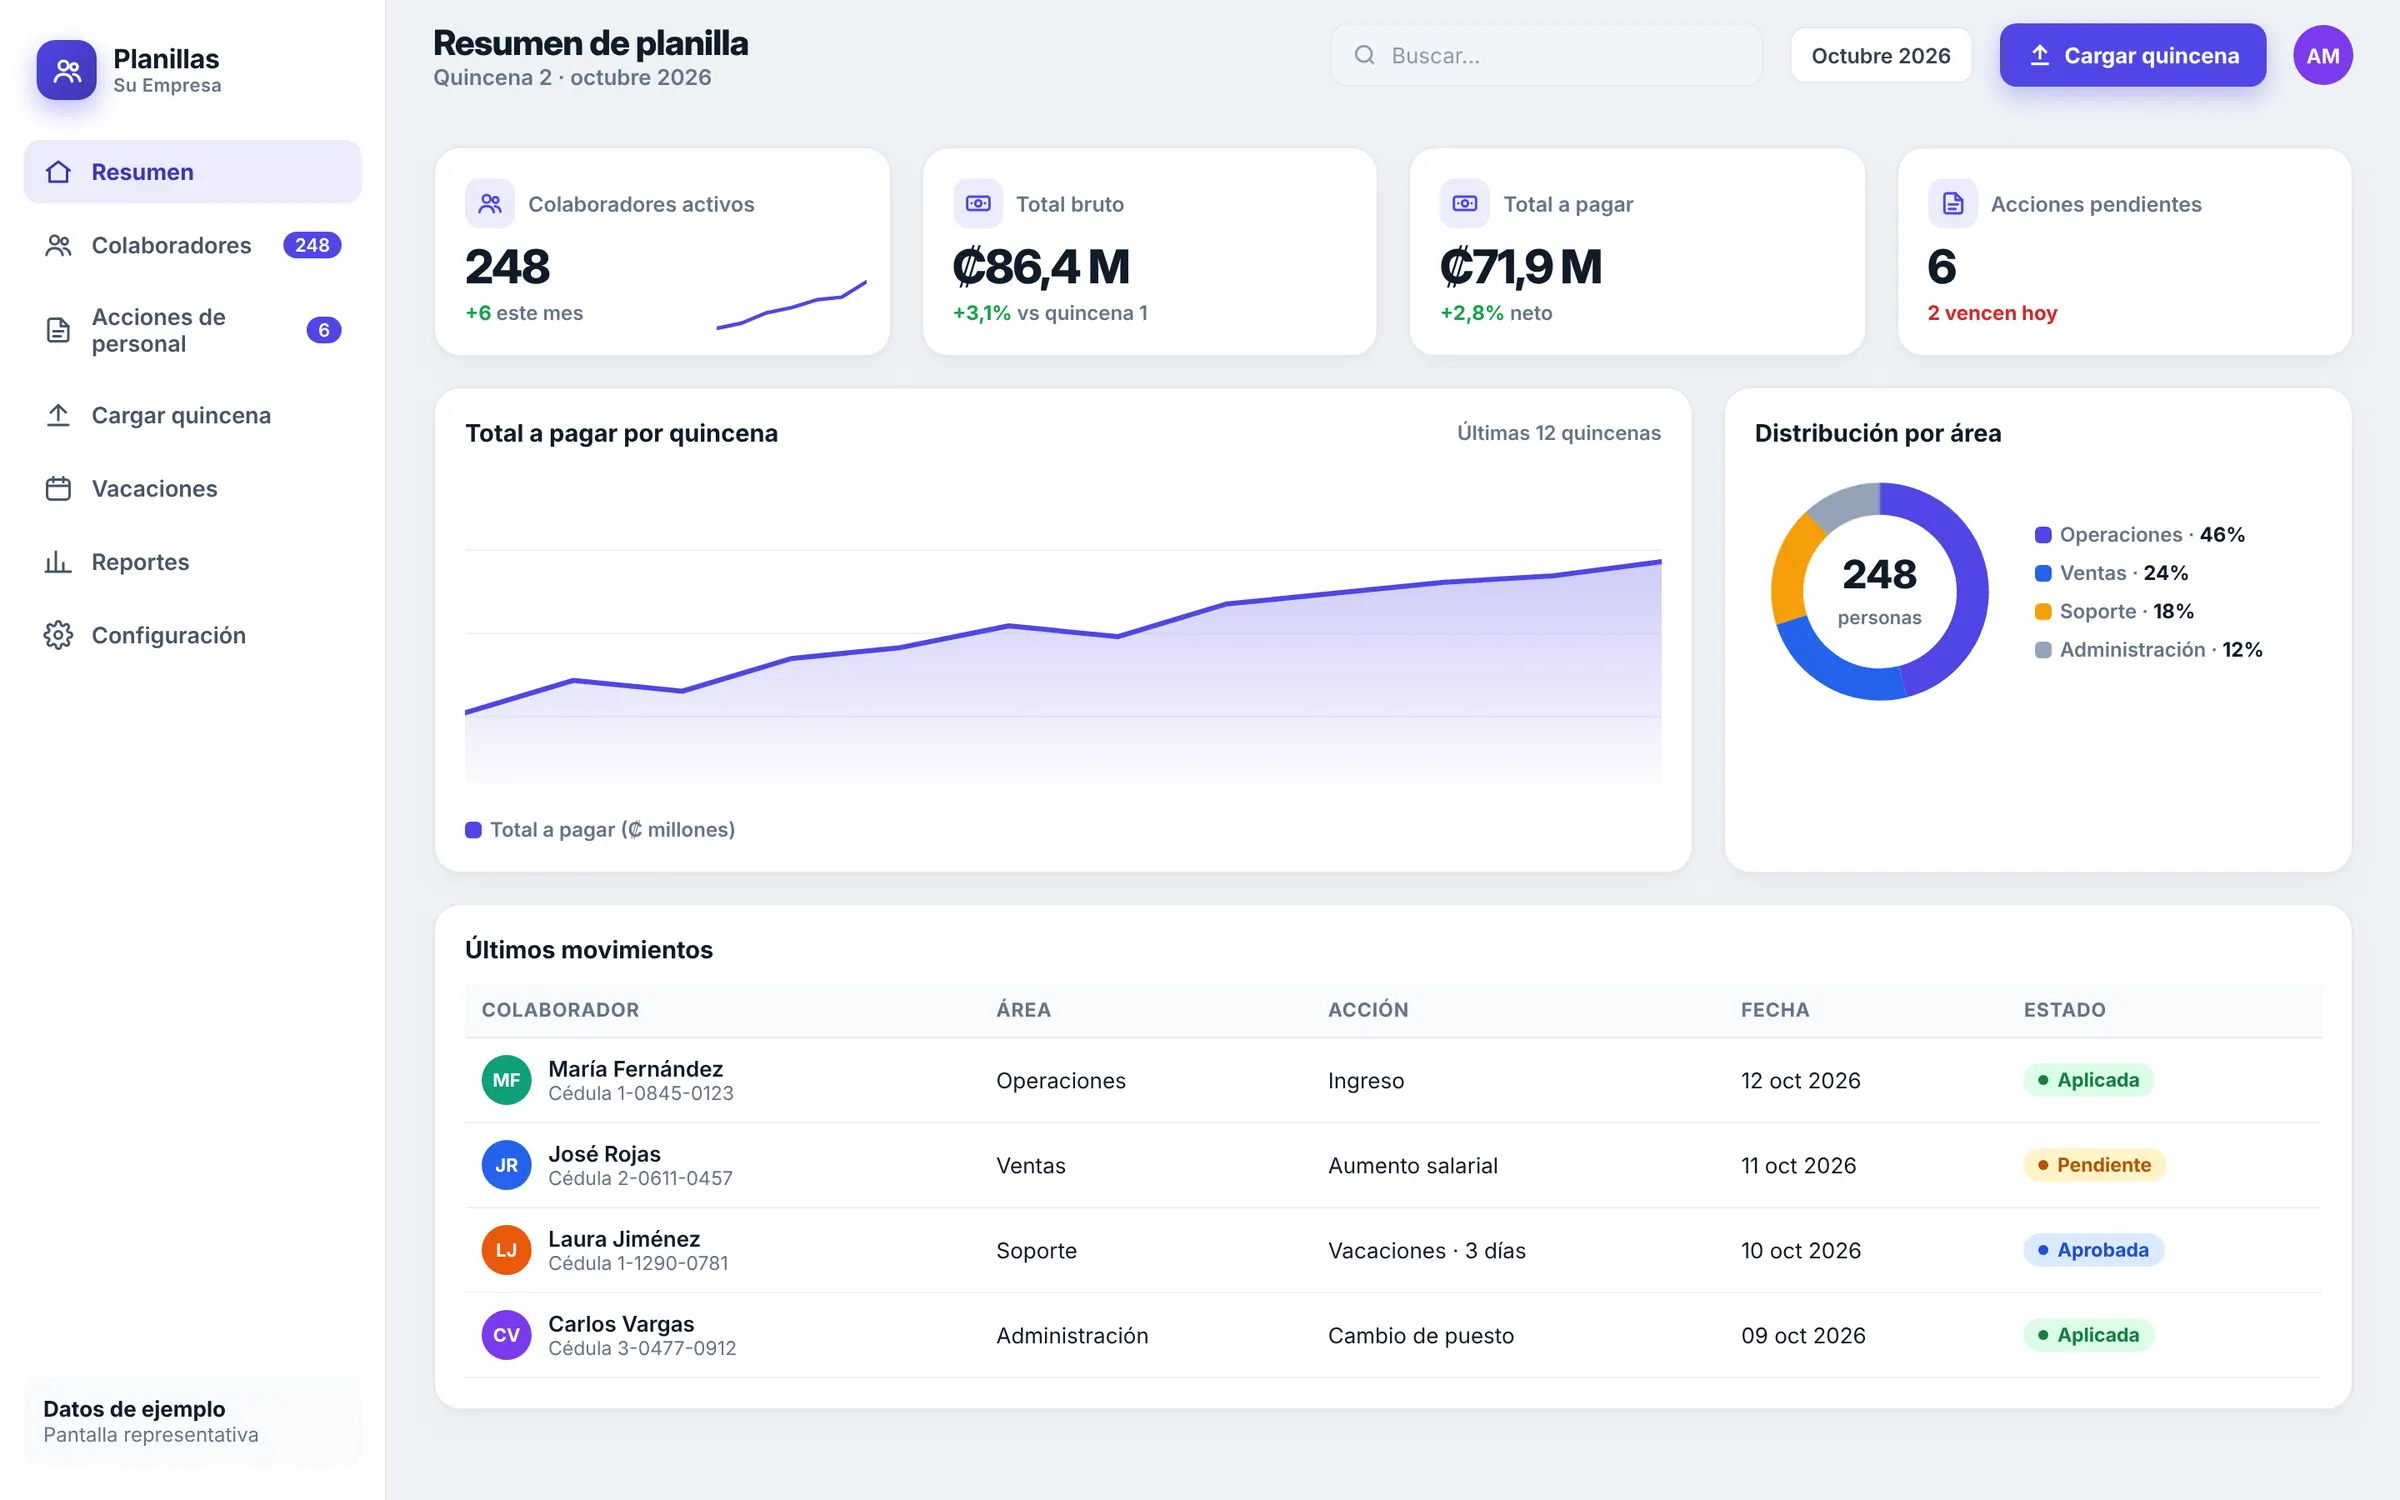Viewport: 2400px width, 1500px height.
Task: Click the FECHA column header
Action: (x=1775, y=1010)
